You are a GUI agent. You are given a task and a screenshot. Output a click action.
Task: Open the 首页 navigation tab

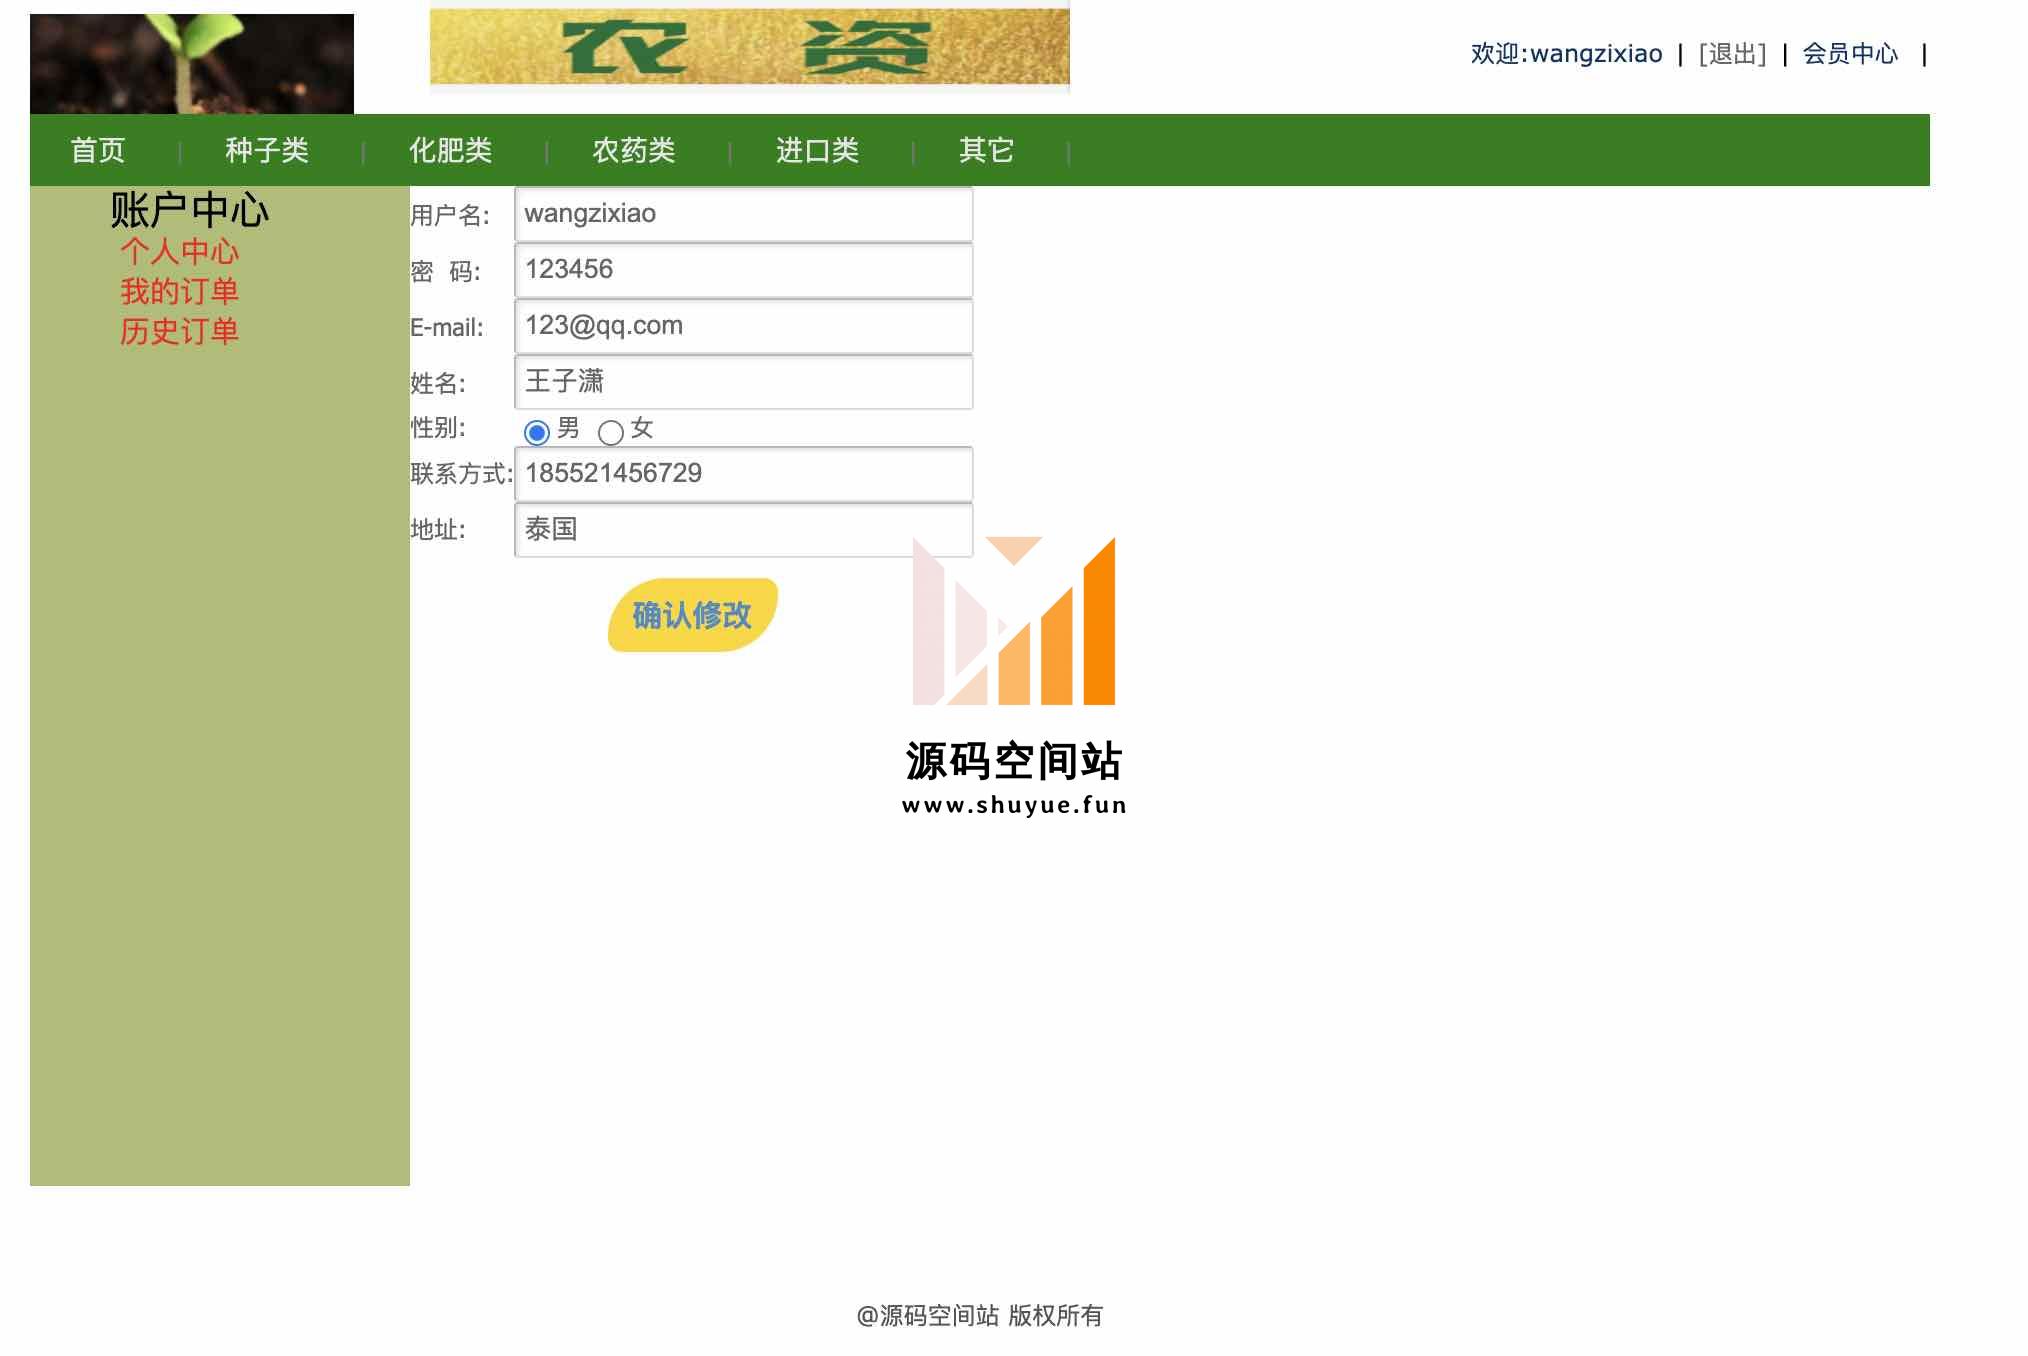[x=98, y=150]
